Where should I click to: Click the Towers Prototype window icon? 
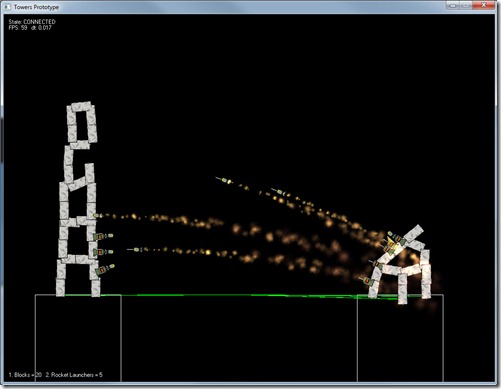pos(8,7)
